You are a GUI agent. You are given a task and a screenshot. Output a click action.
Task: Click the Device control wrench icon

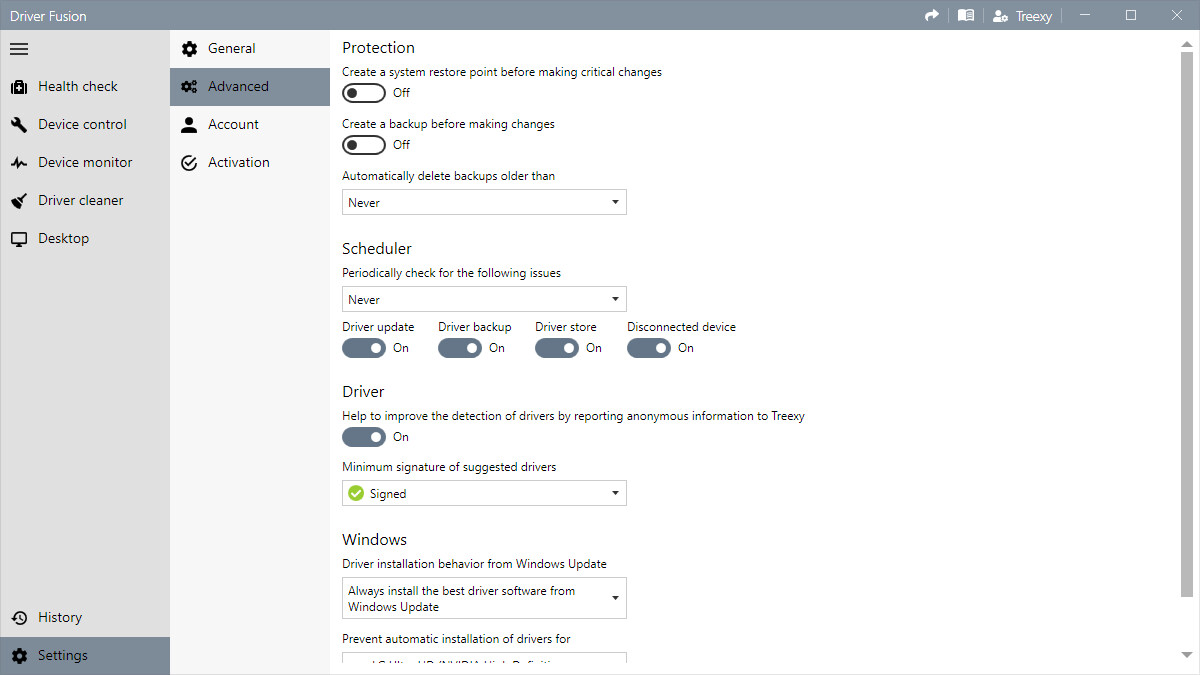point(19,125)
